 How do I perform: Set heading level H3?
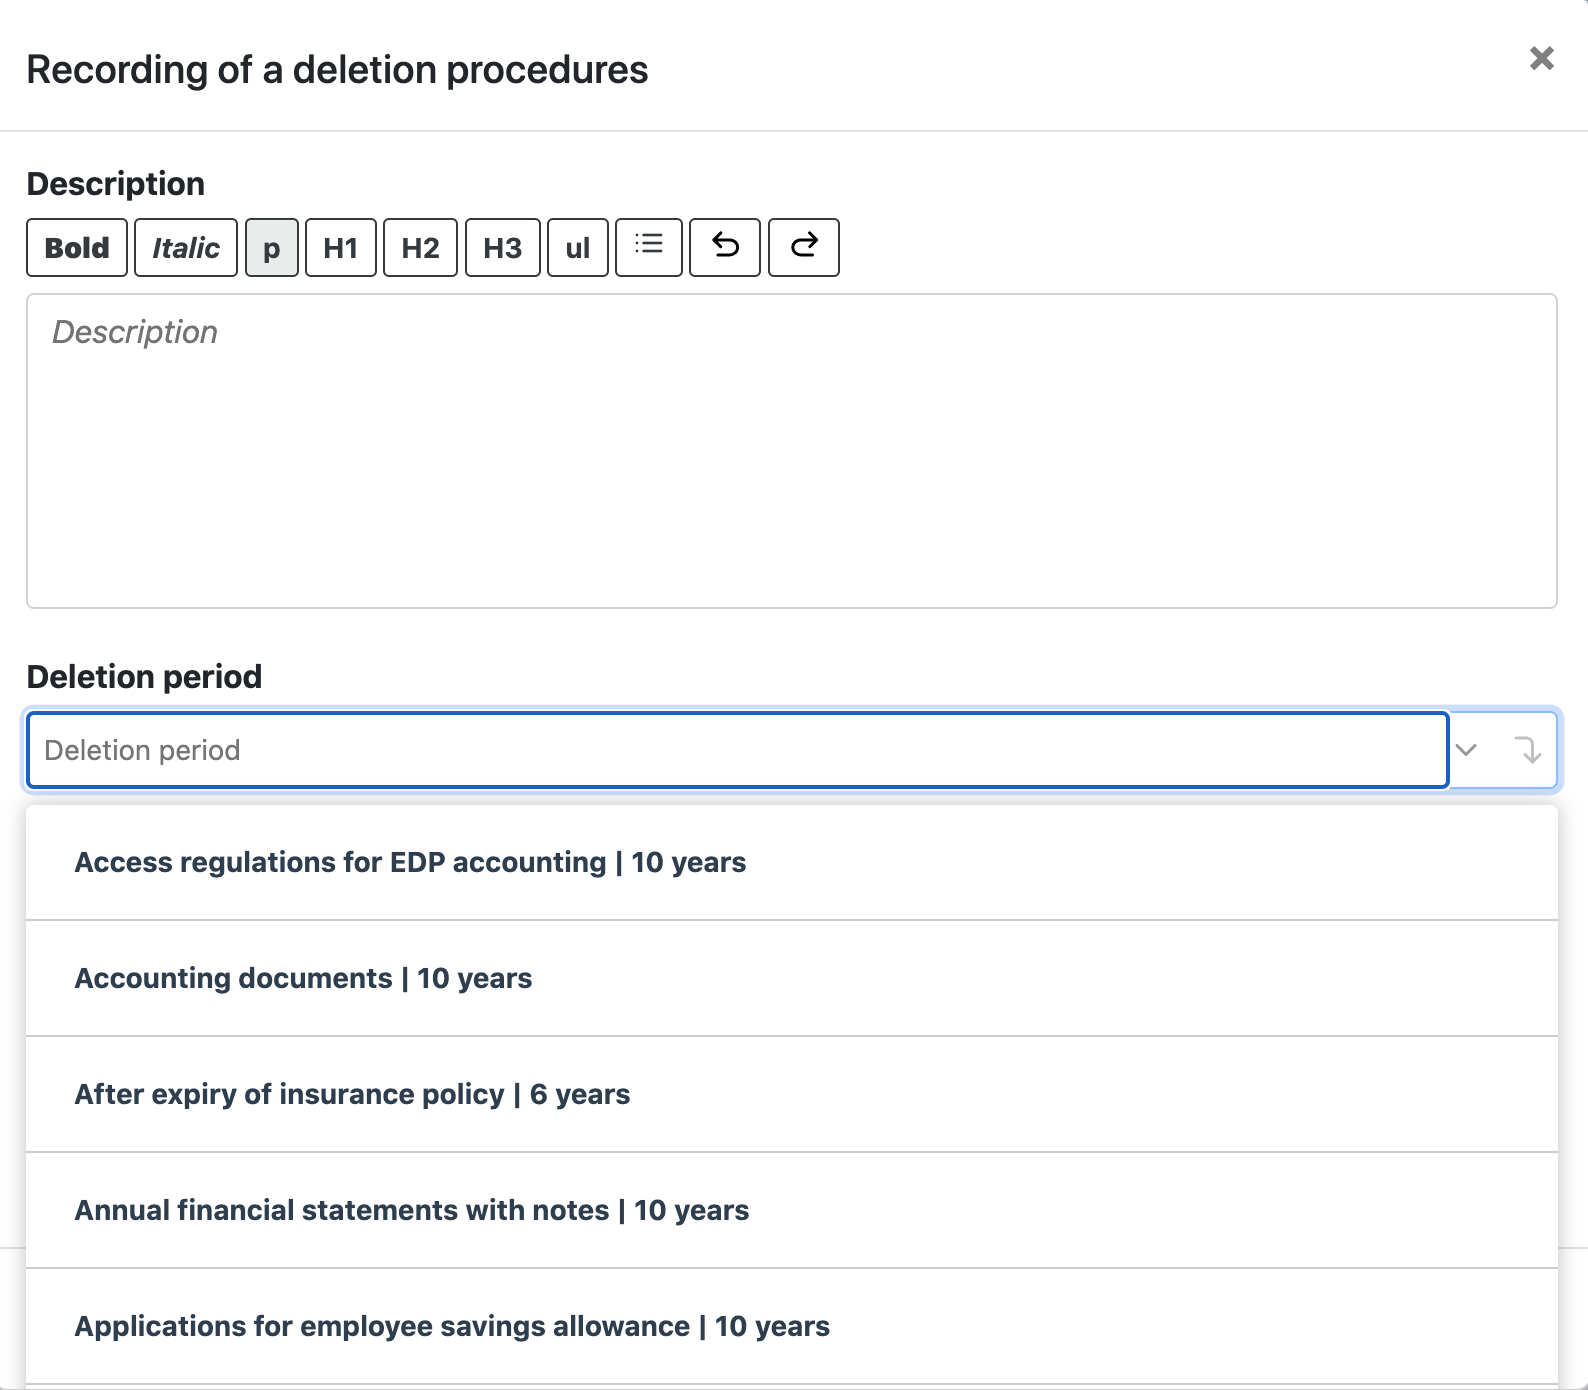(x=503, y=248)
